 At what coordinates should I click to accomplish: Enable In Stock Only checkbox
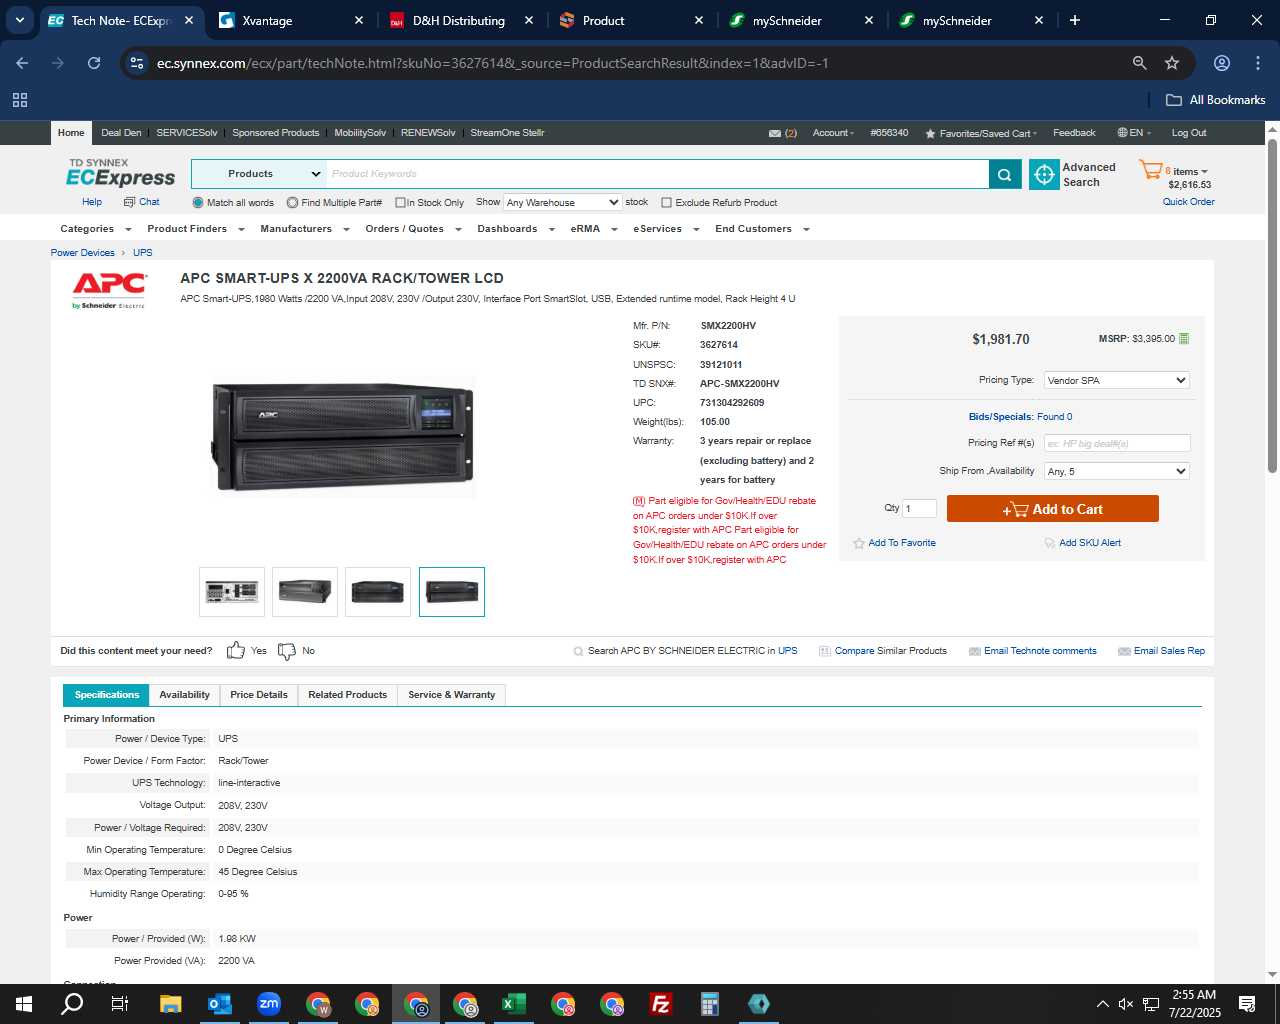tap(400, 203)
